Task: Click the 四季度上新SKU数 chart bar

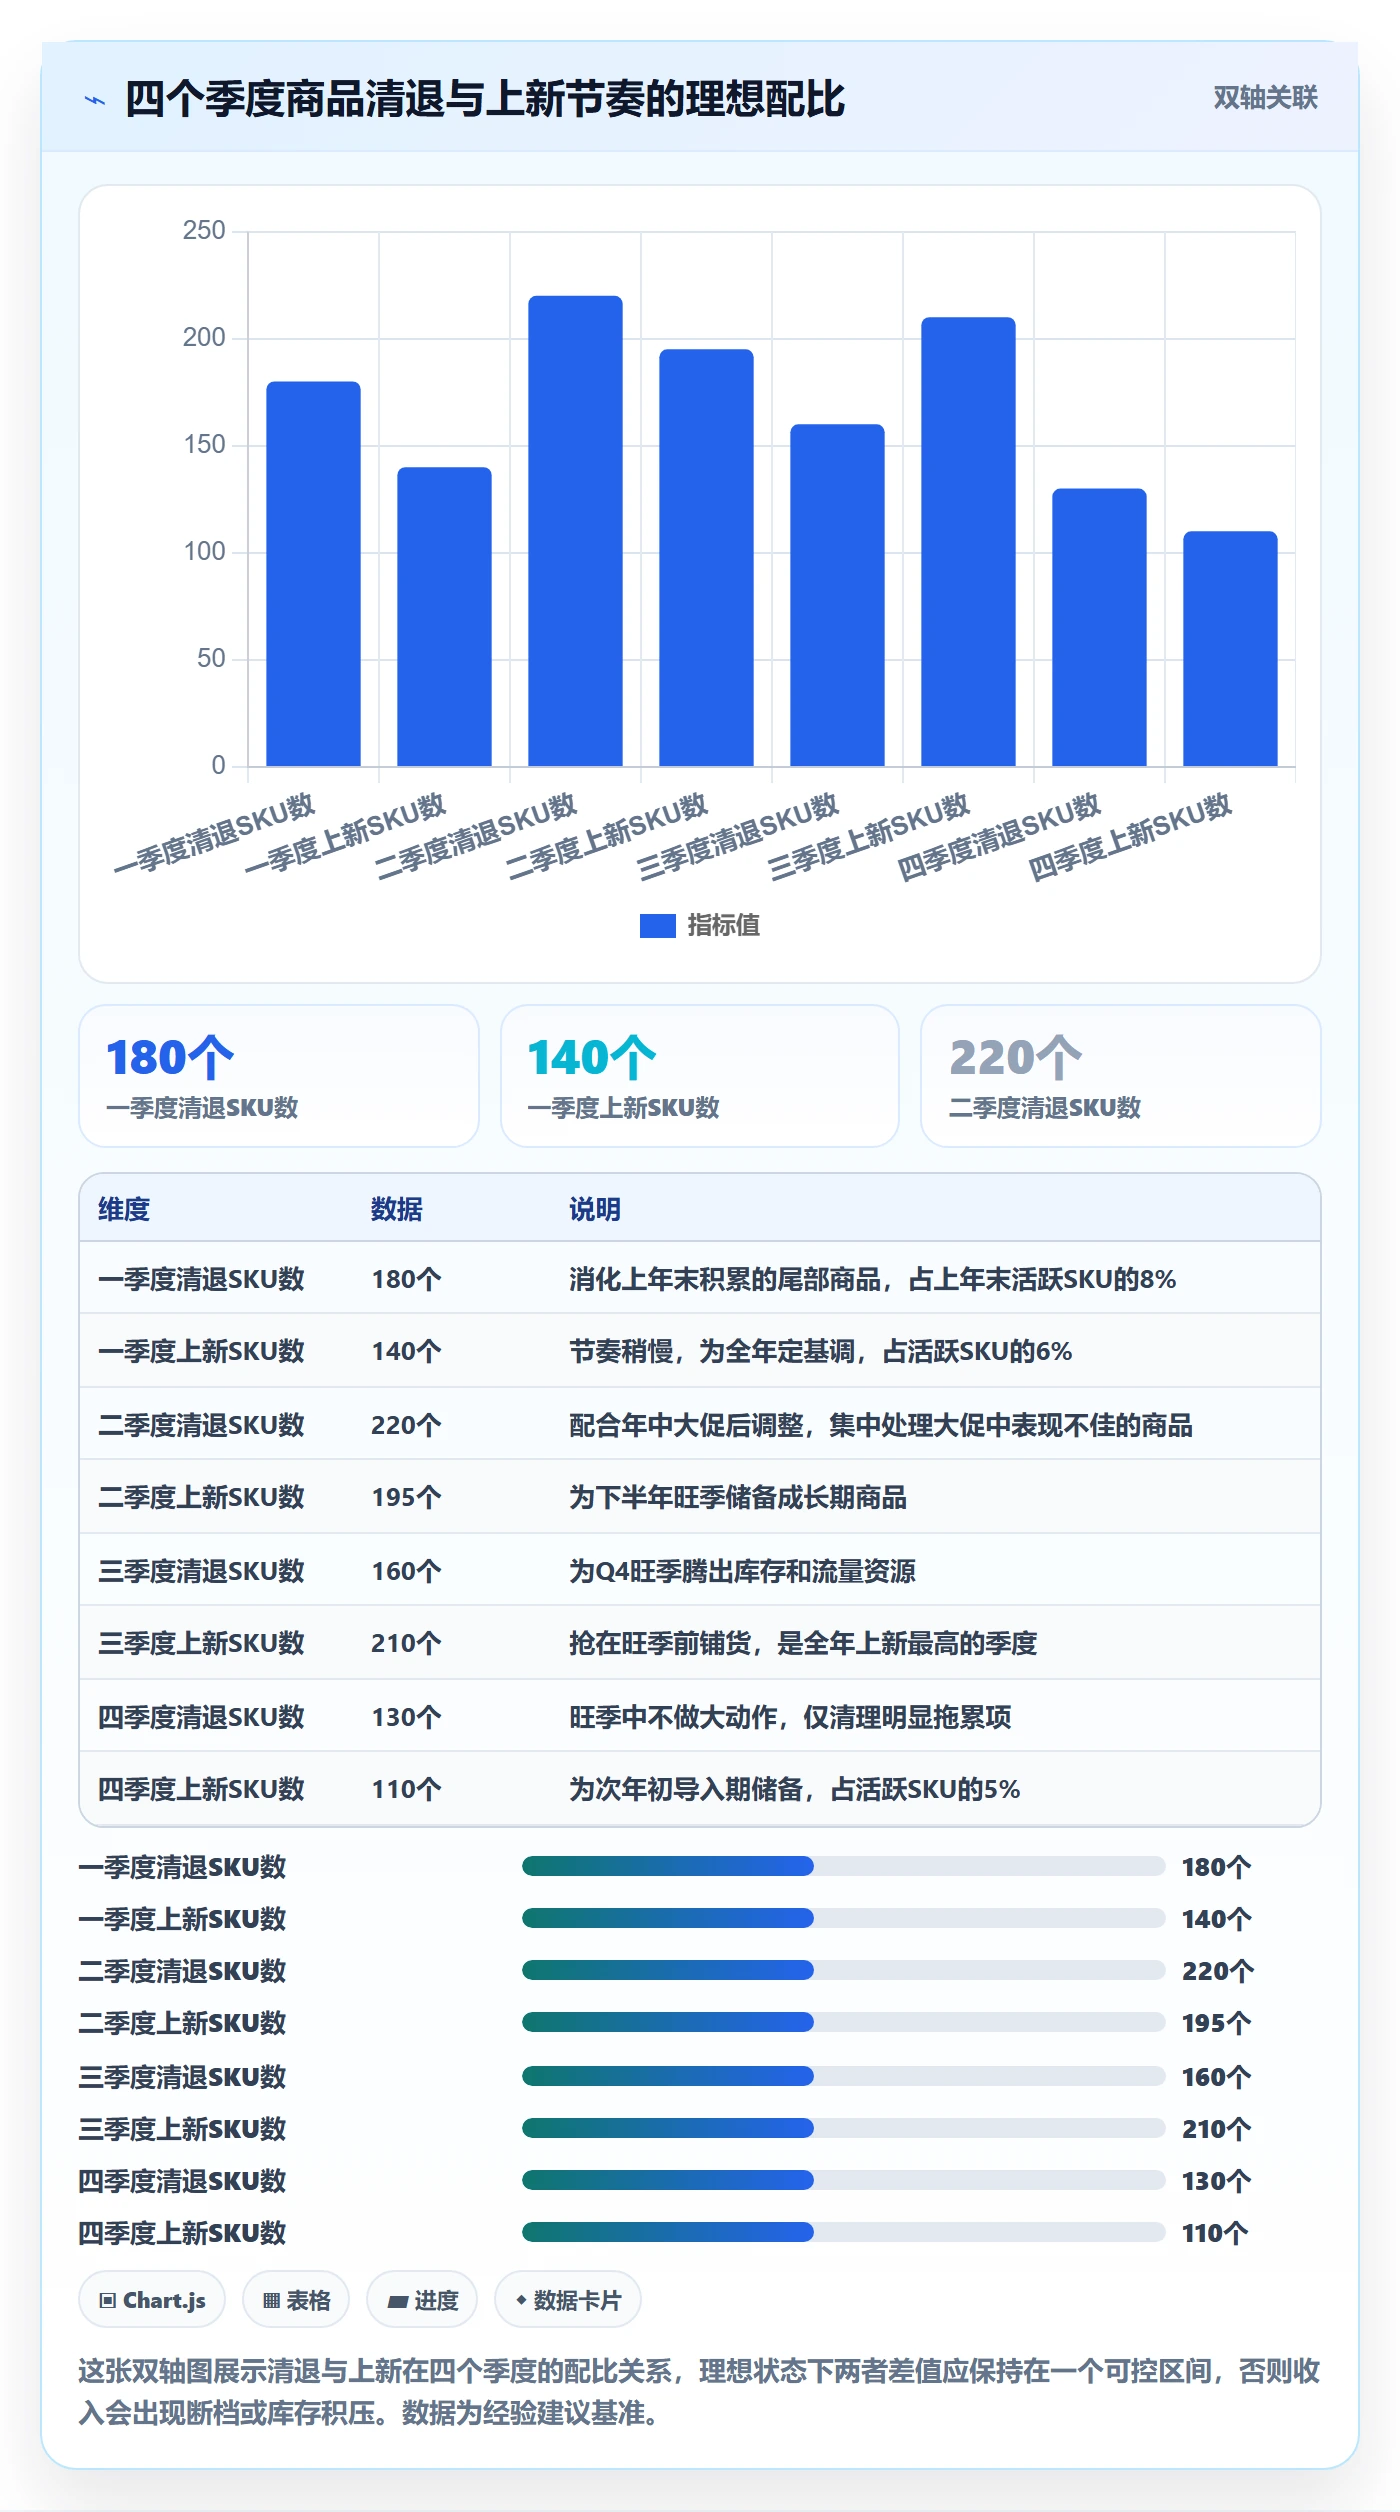Action: point(1230,649)
